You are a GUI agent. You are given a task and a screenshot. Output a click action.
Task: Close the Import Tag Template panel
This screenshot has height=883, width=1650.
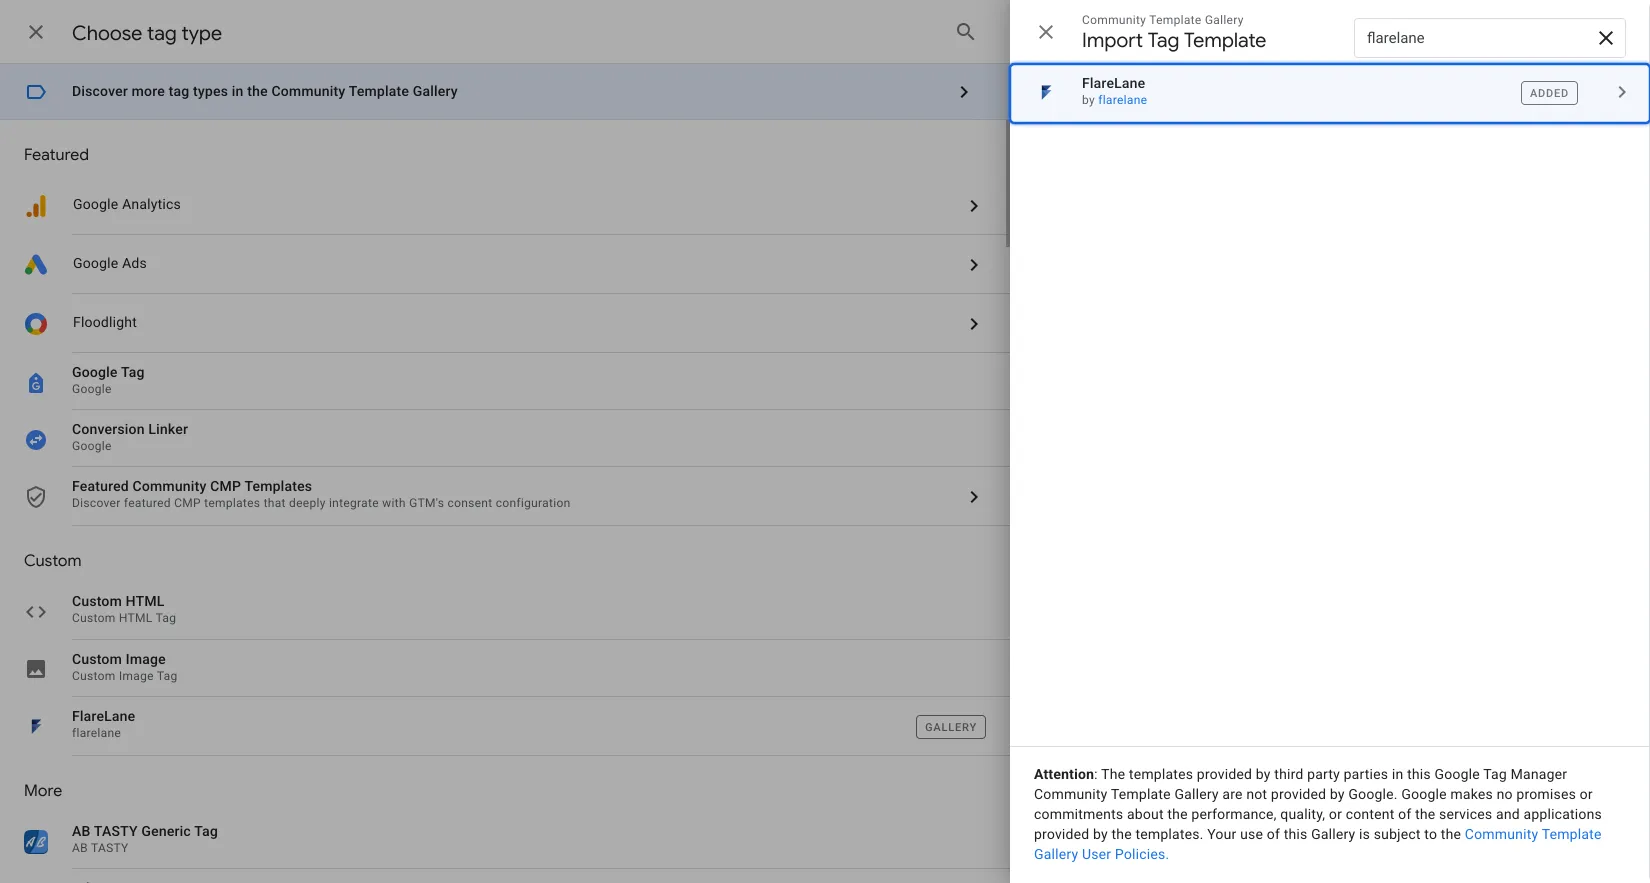[1046, 32]
